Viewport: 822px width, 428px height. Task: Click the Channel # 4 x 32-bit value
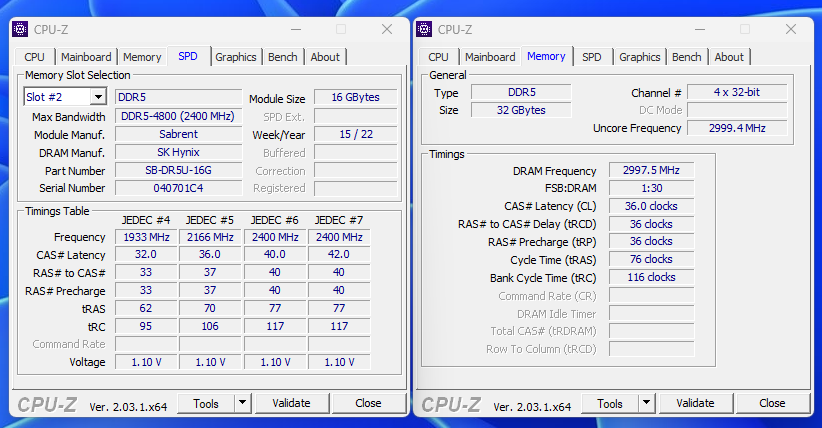(x=737, y=92)
